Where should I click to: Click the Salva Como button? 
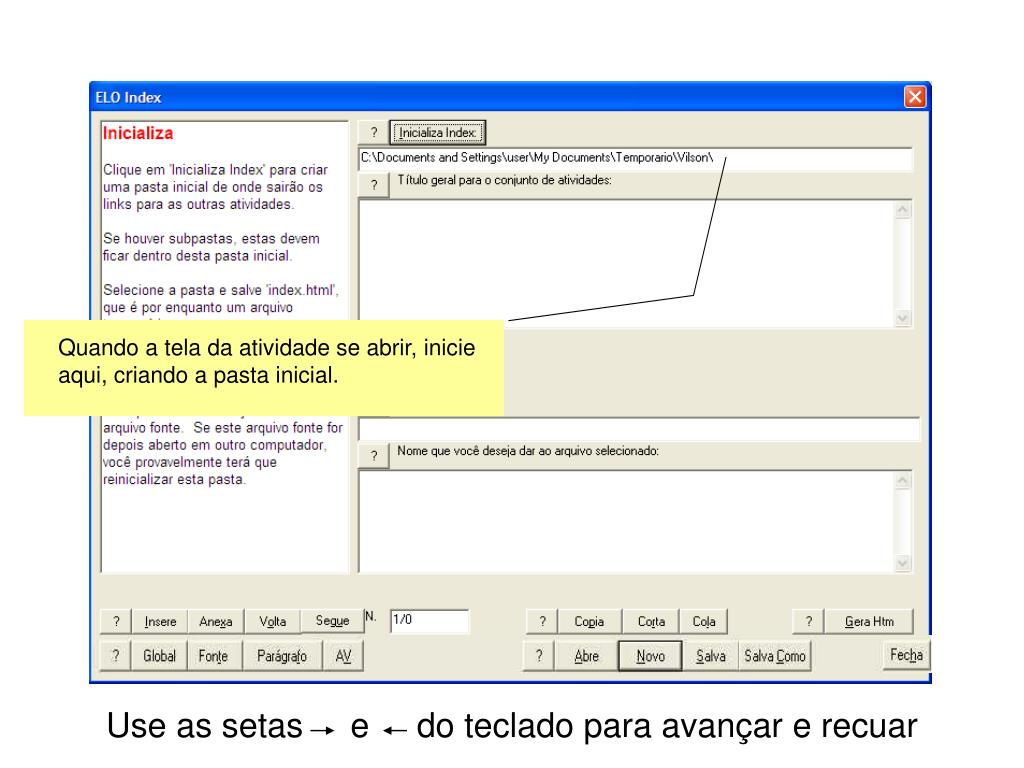coord(775,656)
